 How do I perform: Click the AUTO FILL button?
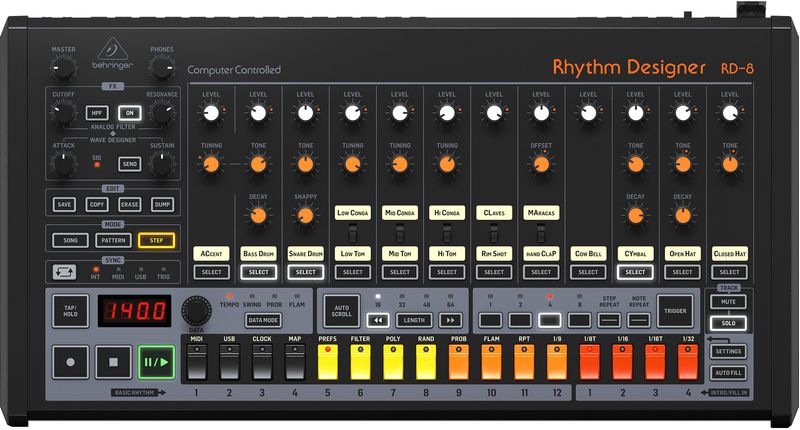[x=729, y=373]
